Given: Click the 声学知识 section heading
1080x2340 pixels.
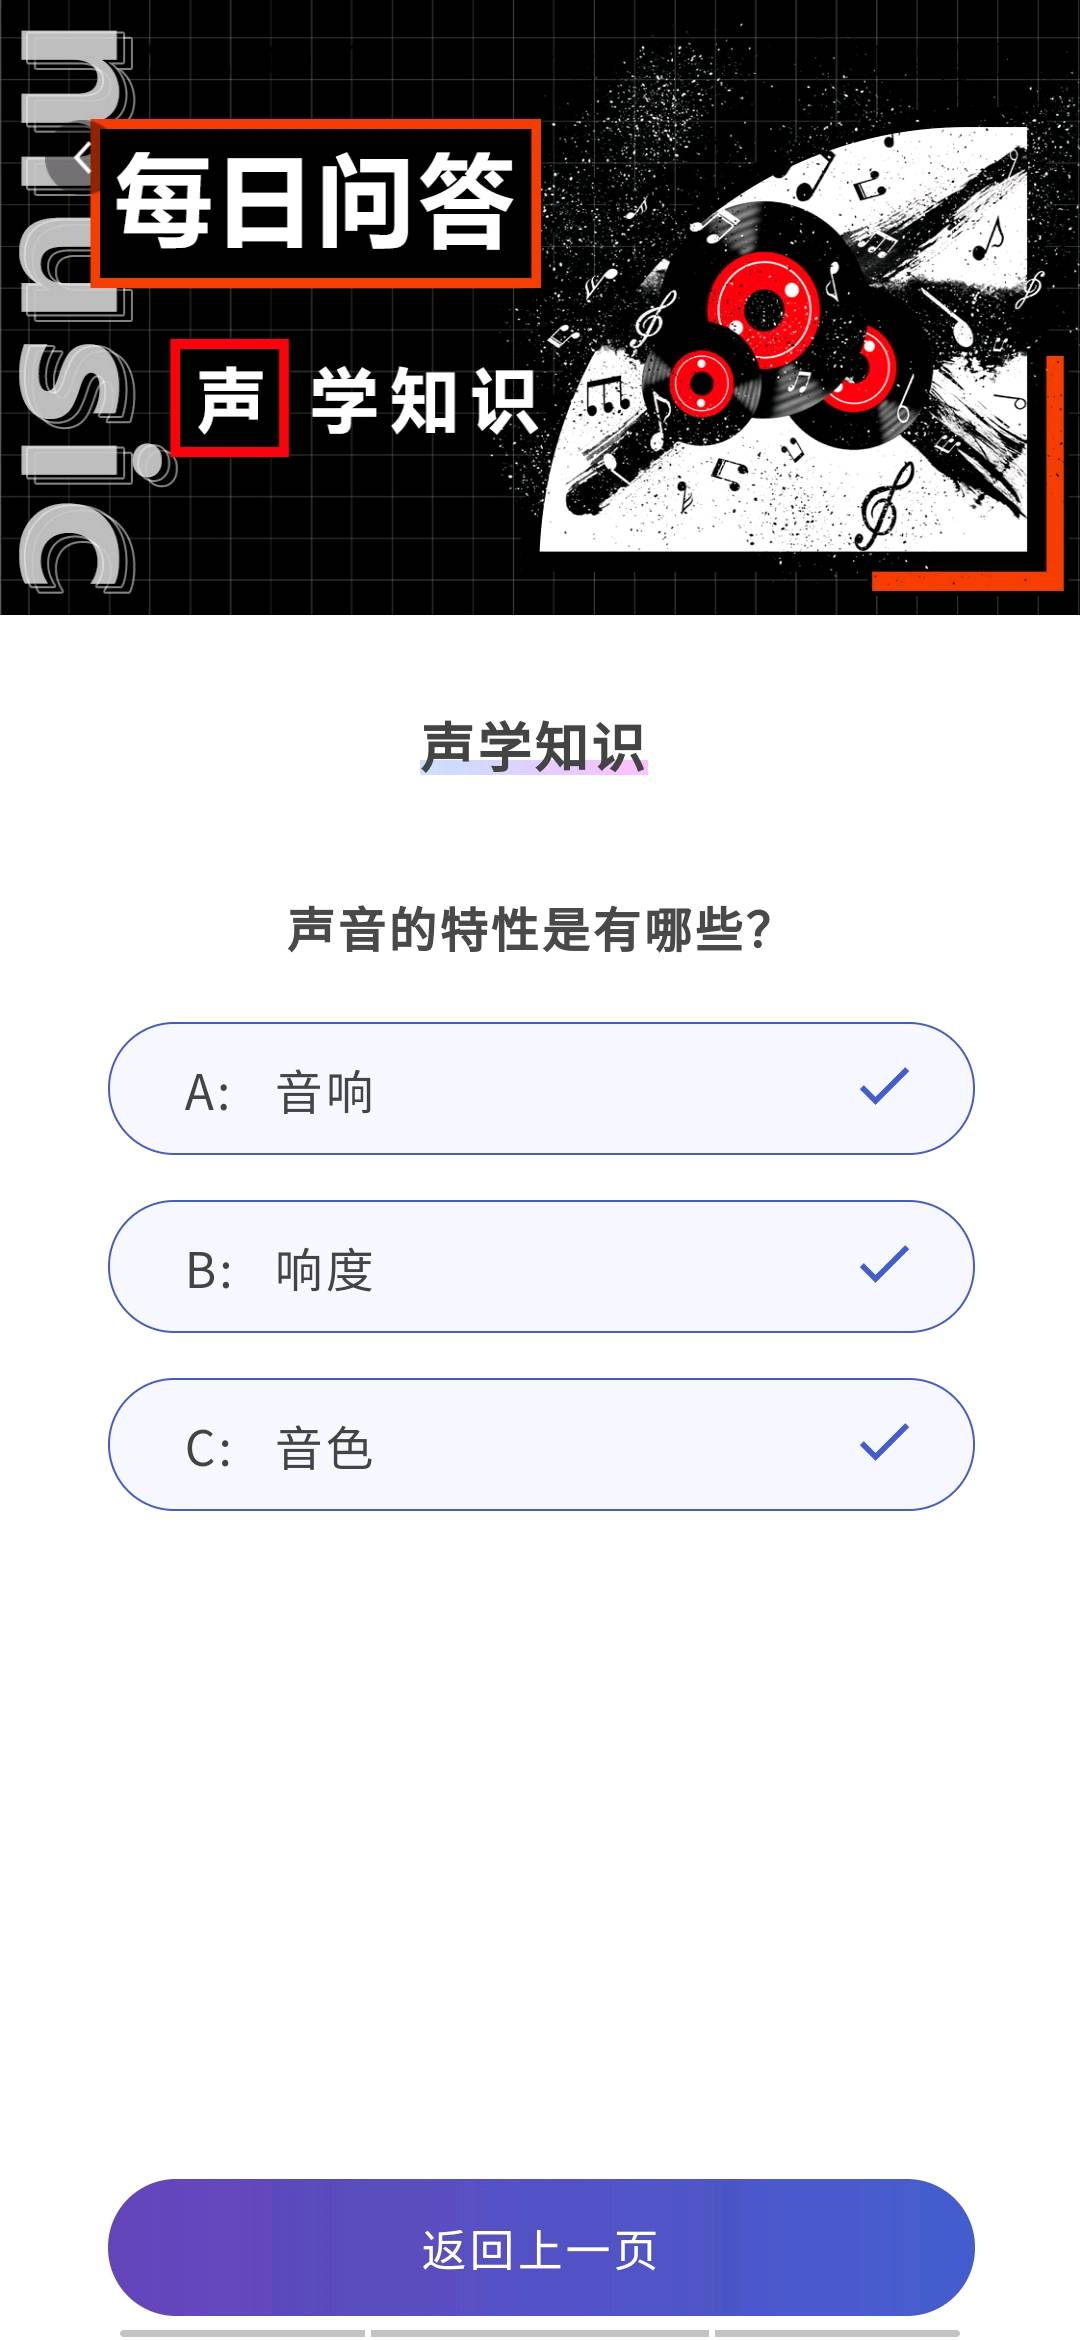Looking at the screenshot, I should tap(534, 747).
